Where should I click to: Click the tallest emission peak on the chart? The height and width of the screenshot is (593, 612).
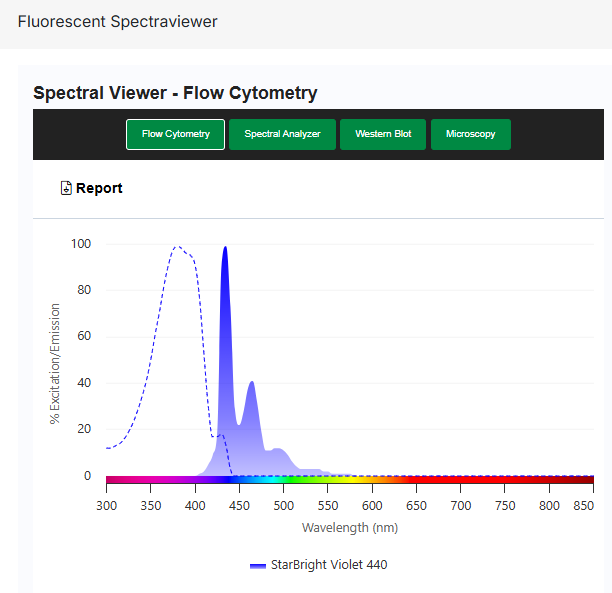[x=225, y=249]
